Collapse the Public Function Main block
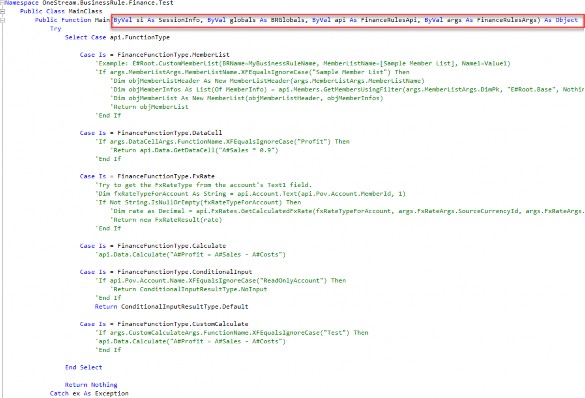Image resolution: width=585 pixels, height=398 pixels. tap(2, 20)
